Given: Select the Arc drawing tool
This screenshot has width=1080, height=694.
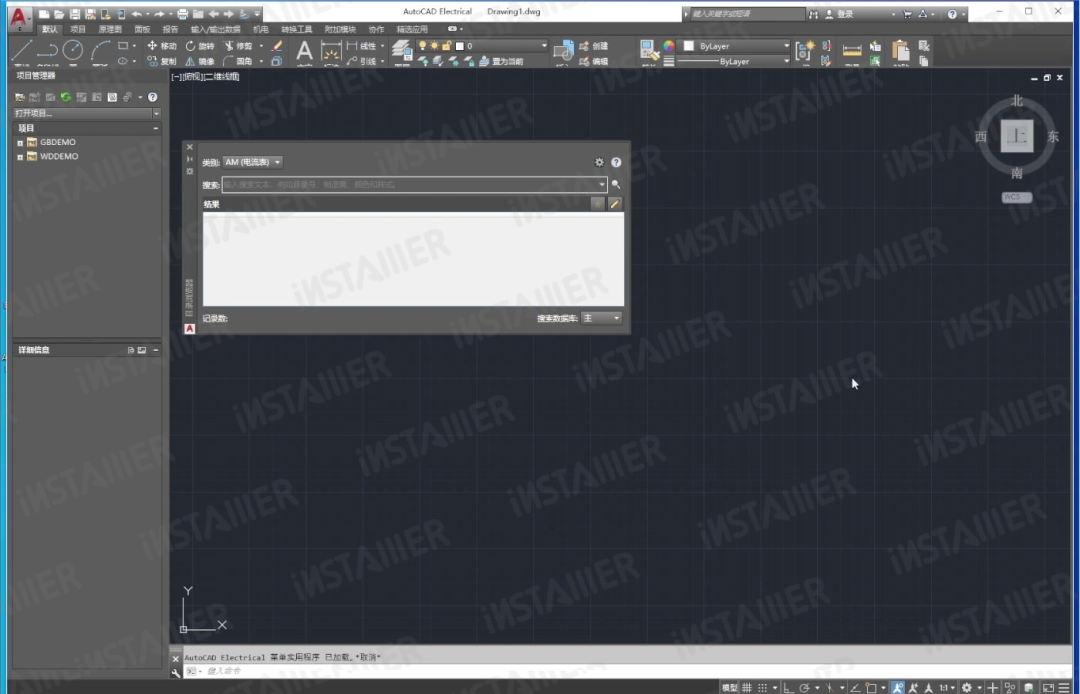Looking at the screenshot, I should click(x=101, y=50).
